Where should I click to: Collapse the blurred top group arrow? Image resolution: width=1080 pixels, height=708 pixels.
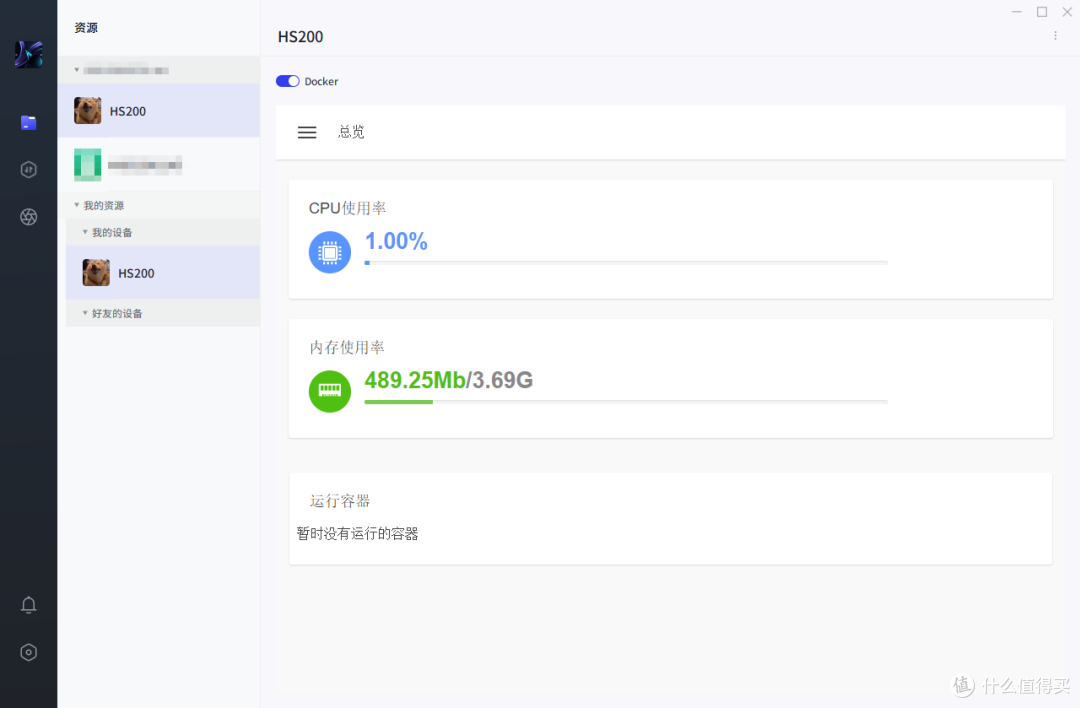tap(76, 70)
